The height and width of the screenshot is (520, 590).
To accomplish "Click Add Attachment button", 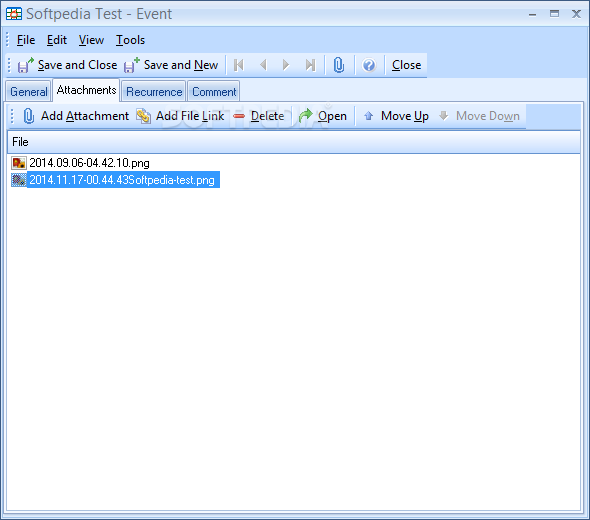I will [x=76, y=116].
